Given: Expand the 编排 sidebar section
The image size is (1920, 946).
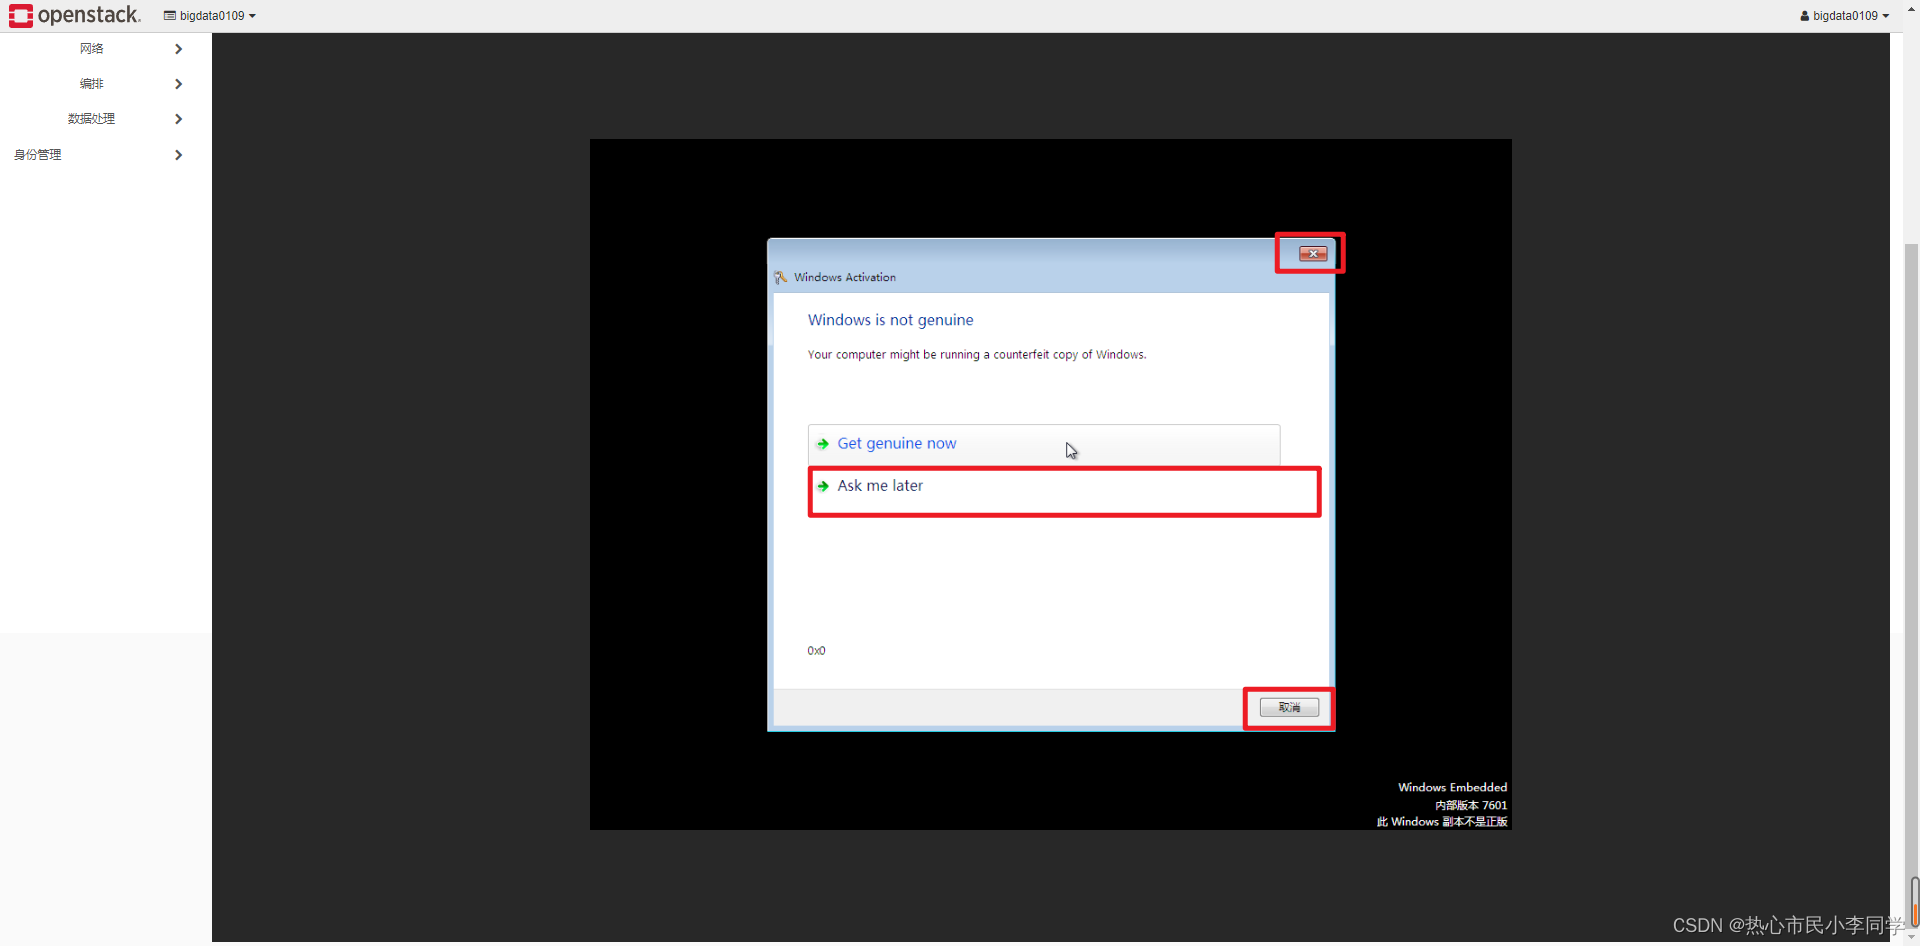Looking at the screenshot, I should (x=178, y=84).
